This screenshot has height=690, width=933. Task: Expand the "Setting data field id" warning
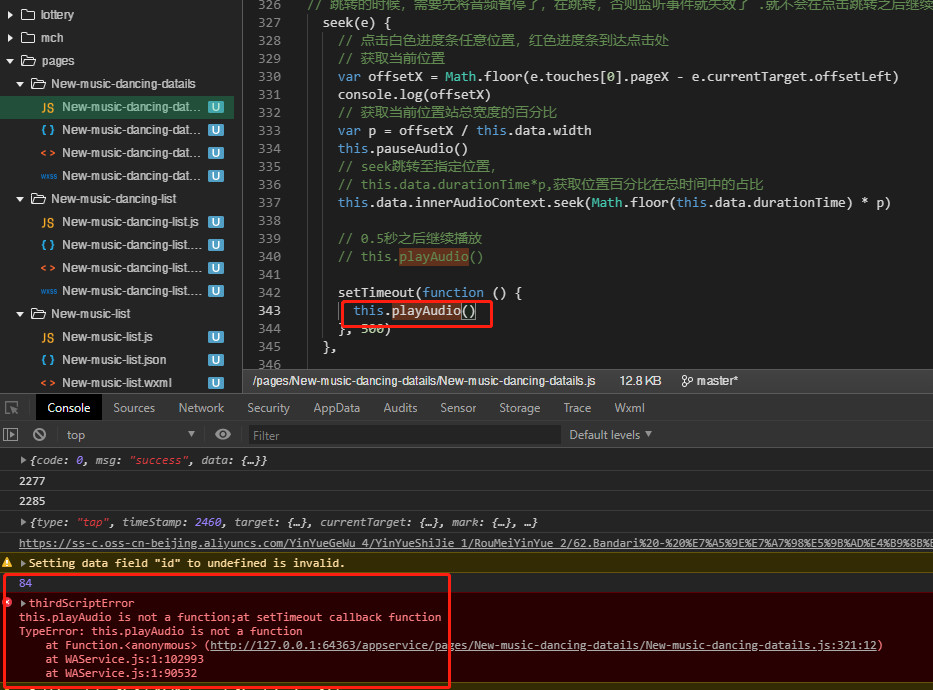[x=23, y=563]
